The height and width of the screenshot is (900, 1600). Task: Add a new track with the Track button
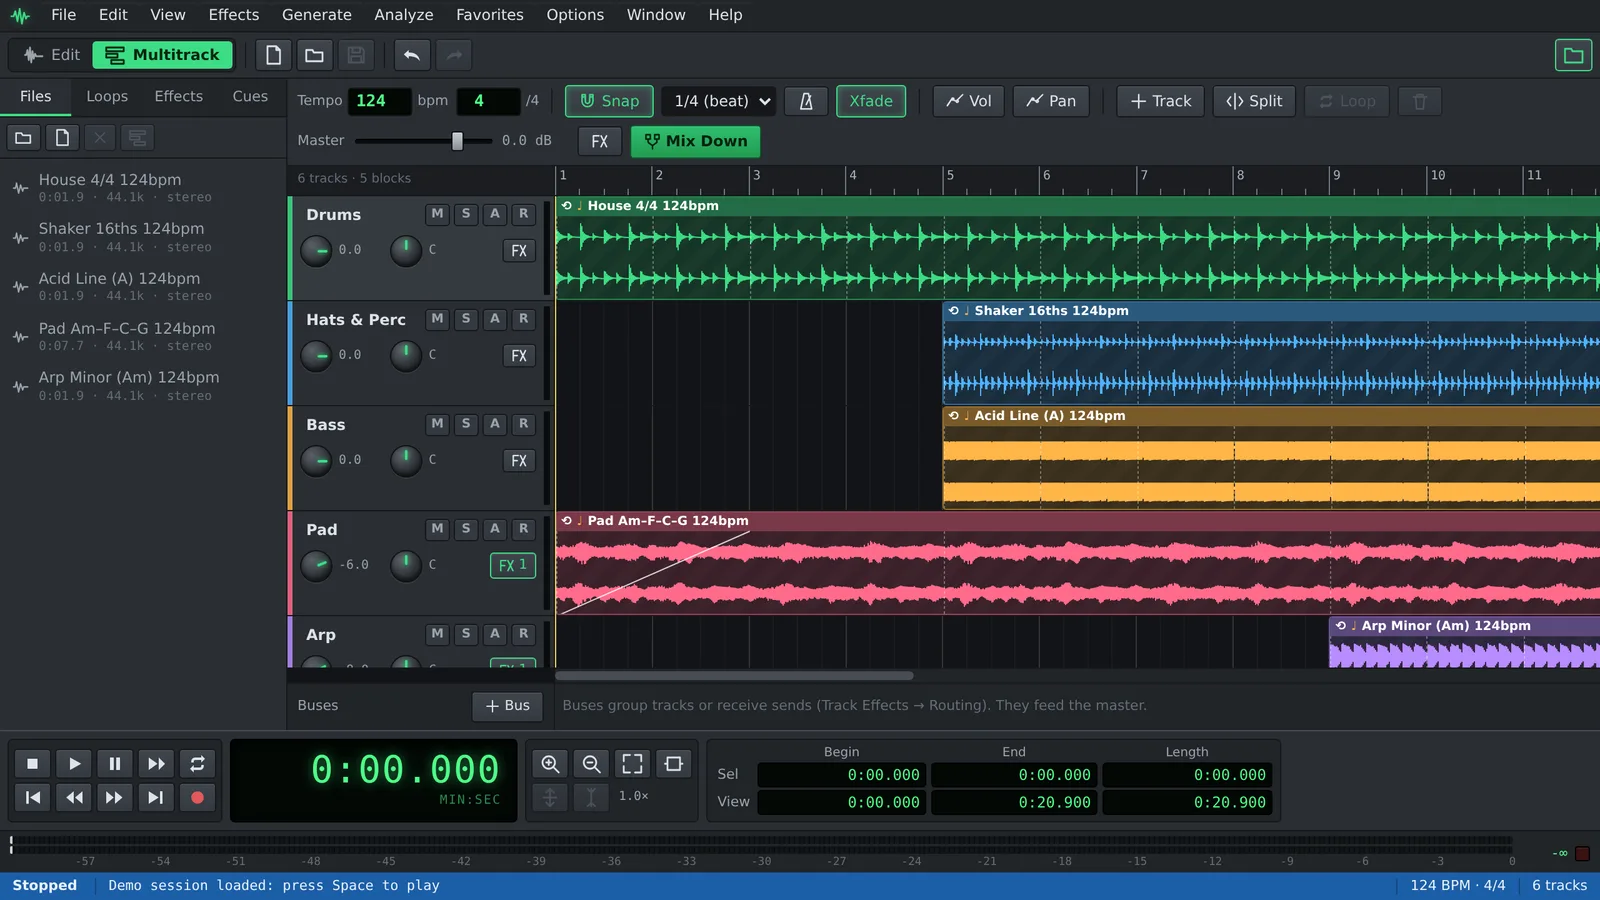pos(1160,101)
